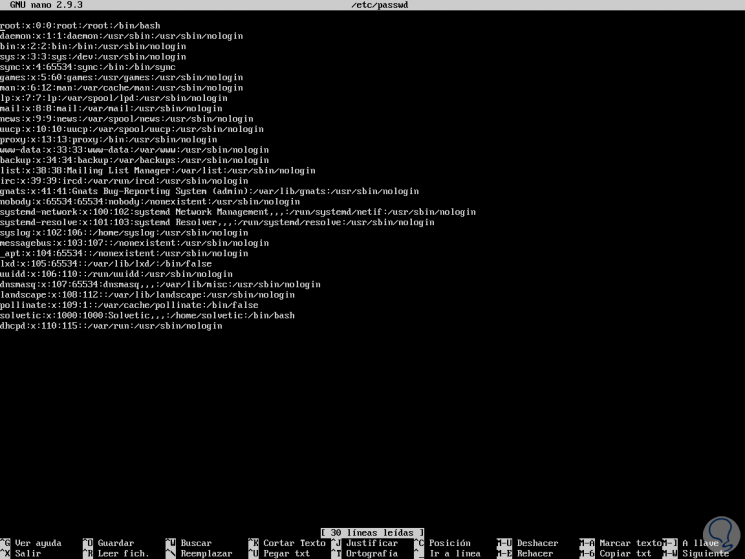Place cursor on the root:x:0:0 line
This screenshot has width=745, height=559.
tap(80, 26)
